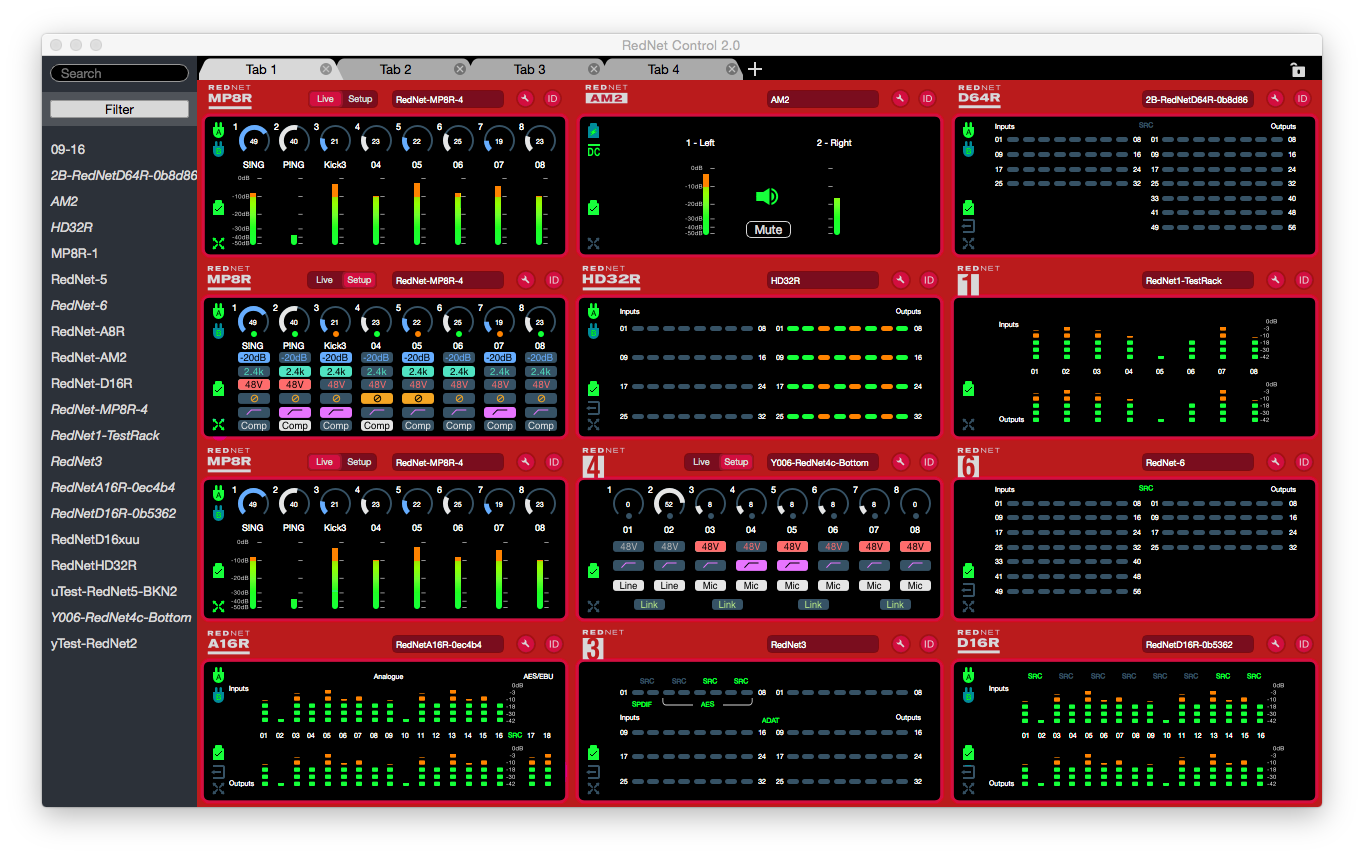Viewport: 1364px width, 857px height.
Task: Open wrench settings for Y006-RedNet4c-Bottom
Action: [x=900, y=462]
